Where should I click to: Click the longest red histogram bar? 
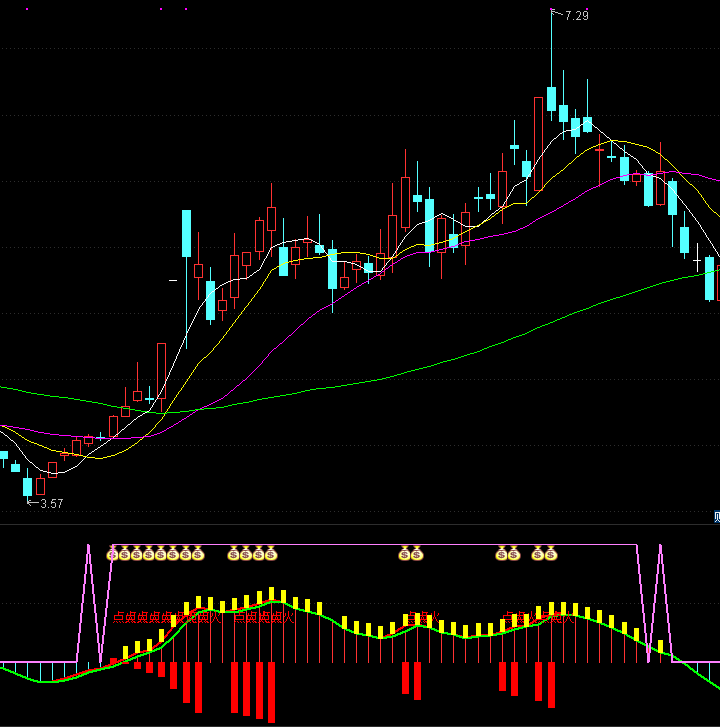[x=271, y=692]
